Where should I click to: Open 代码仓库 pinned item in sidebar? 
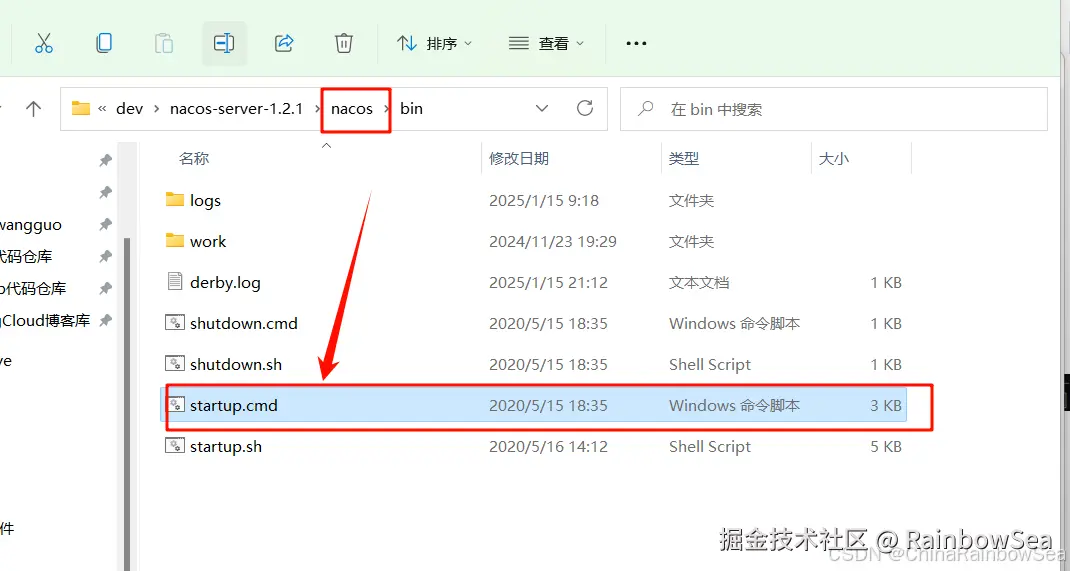[26, 257]
